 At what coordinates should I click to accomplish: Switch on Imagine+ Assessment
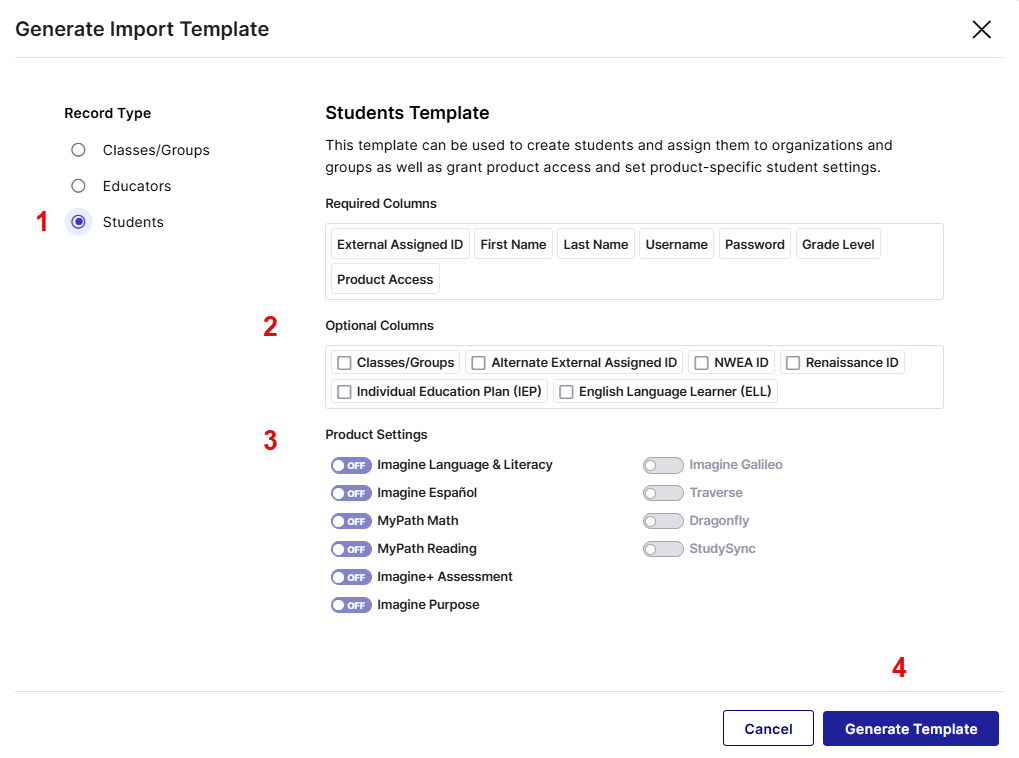pyautogui.click(x=351, y=577)
